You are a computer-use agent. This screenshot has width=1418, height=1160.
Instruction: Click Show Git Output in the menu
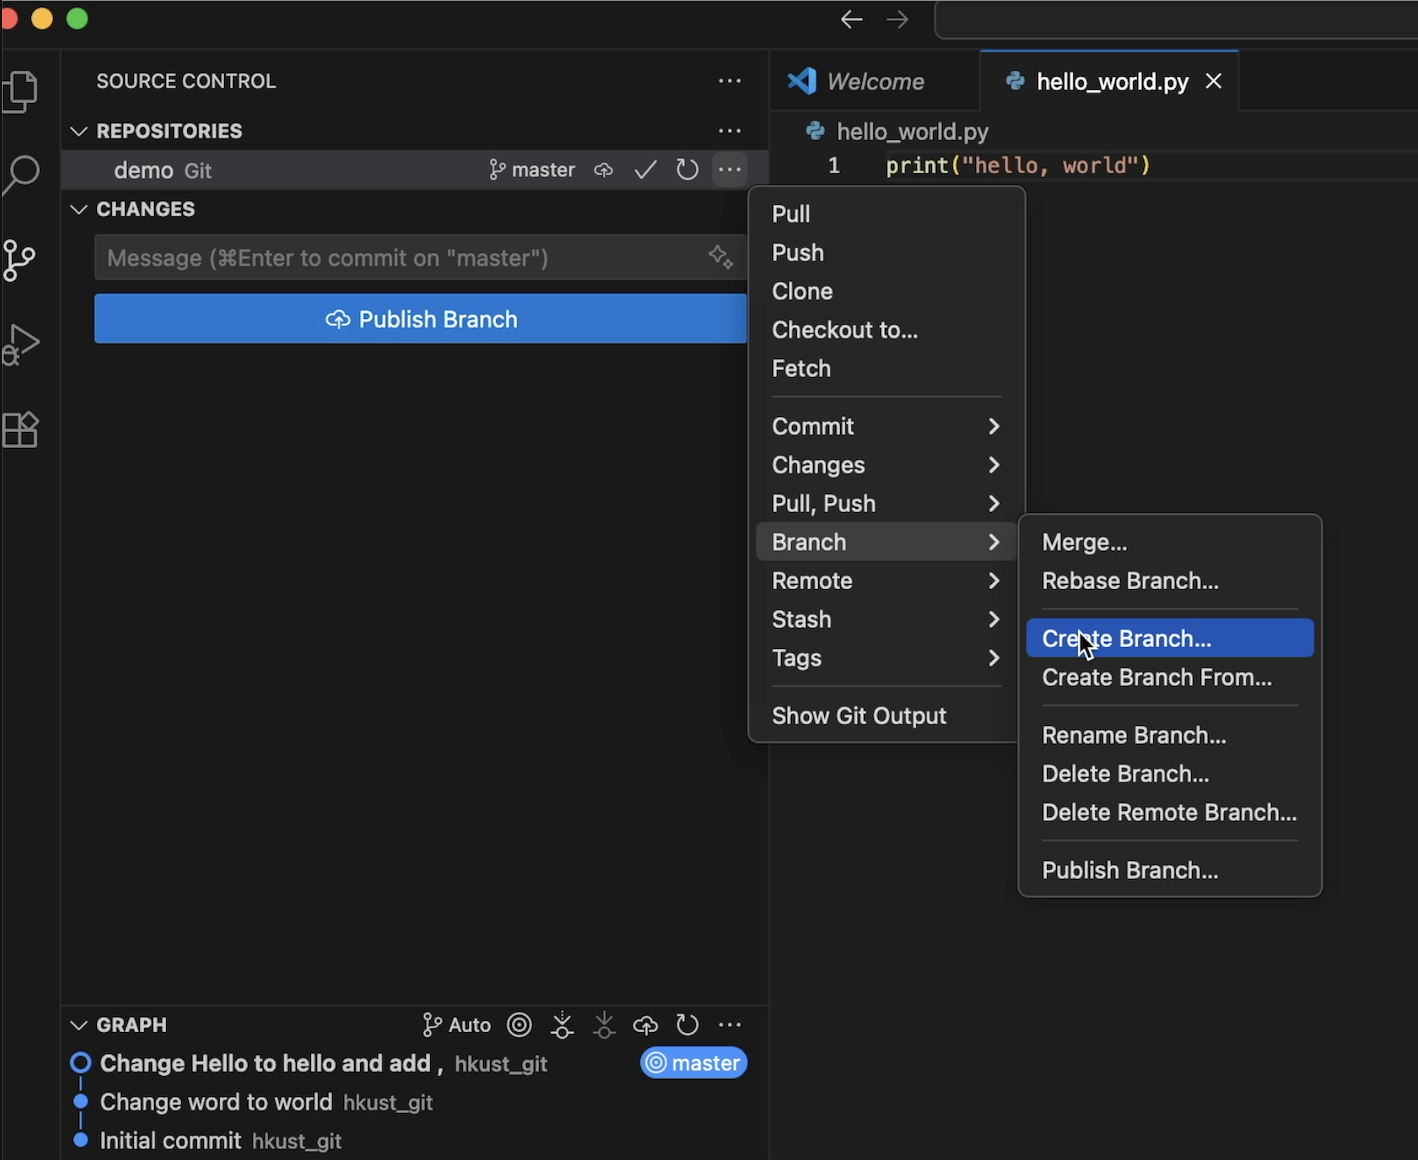click(859, 715)
